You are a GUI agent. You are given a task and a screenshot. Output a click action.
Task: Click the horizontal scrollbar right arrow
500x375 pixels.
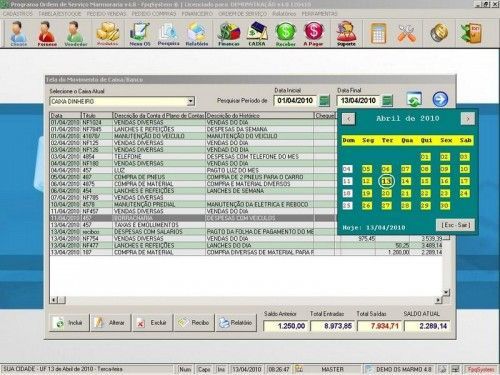(x=438, y=300)
